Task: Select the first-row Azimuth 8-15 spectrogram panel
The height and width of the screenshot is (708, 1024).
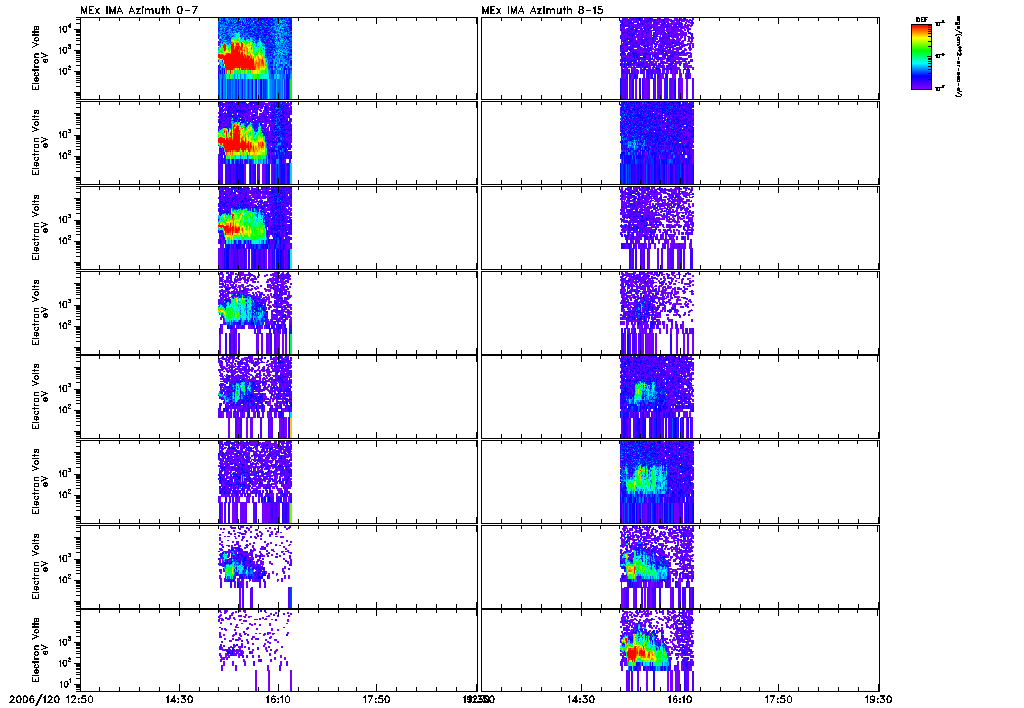Action: click(680, 58)
